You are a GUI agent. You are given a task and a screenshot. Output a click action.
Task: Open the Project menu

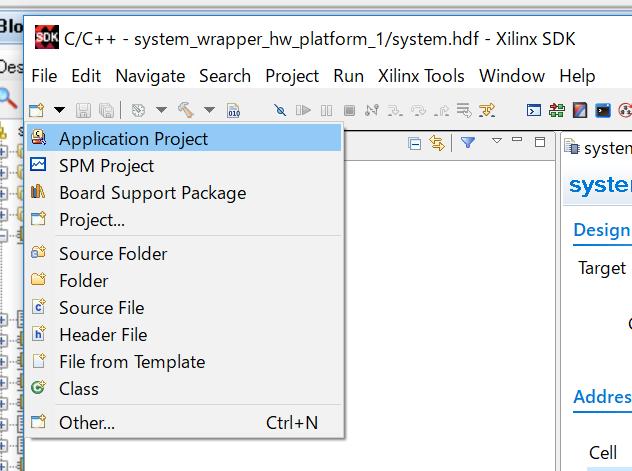(x=292, y=76)
